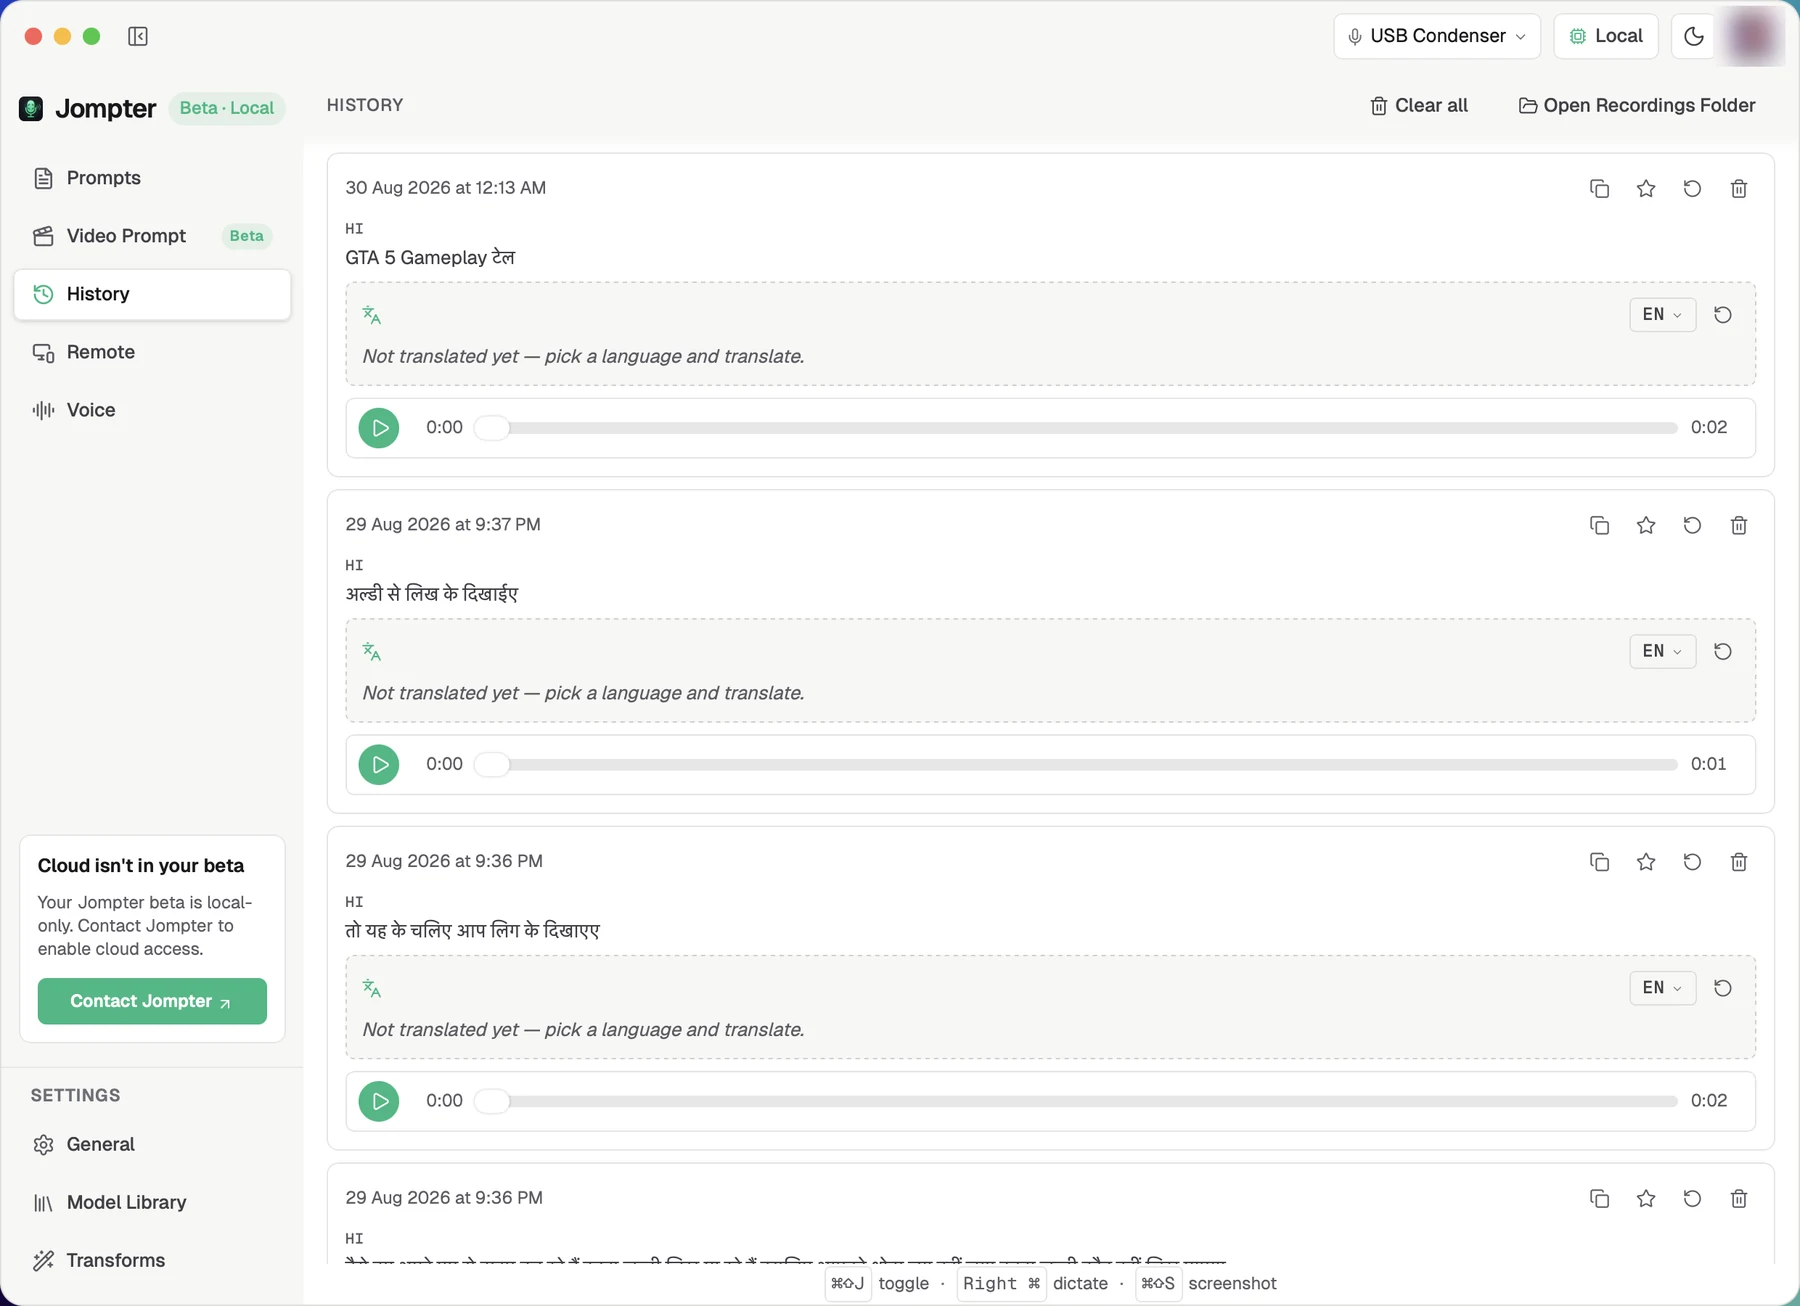Play the 29 Aug 9:37 PM recording
The height and width of the screenshot is (1306, 1800).
[x=379, y=765]
